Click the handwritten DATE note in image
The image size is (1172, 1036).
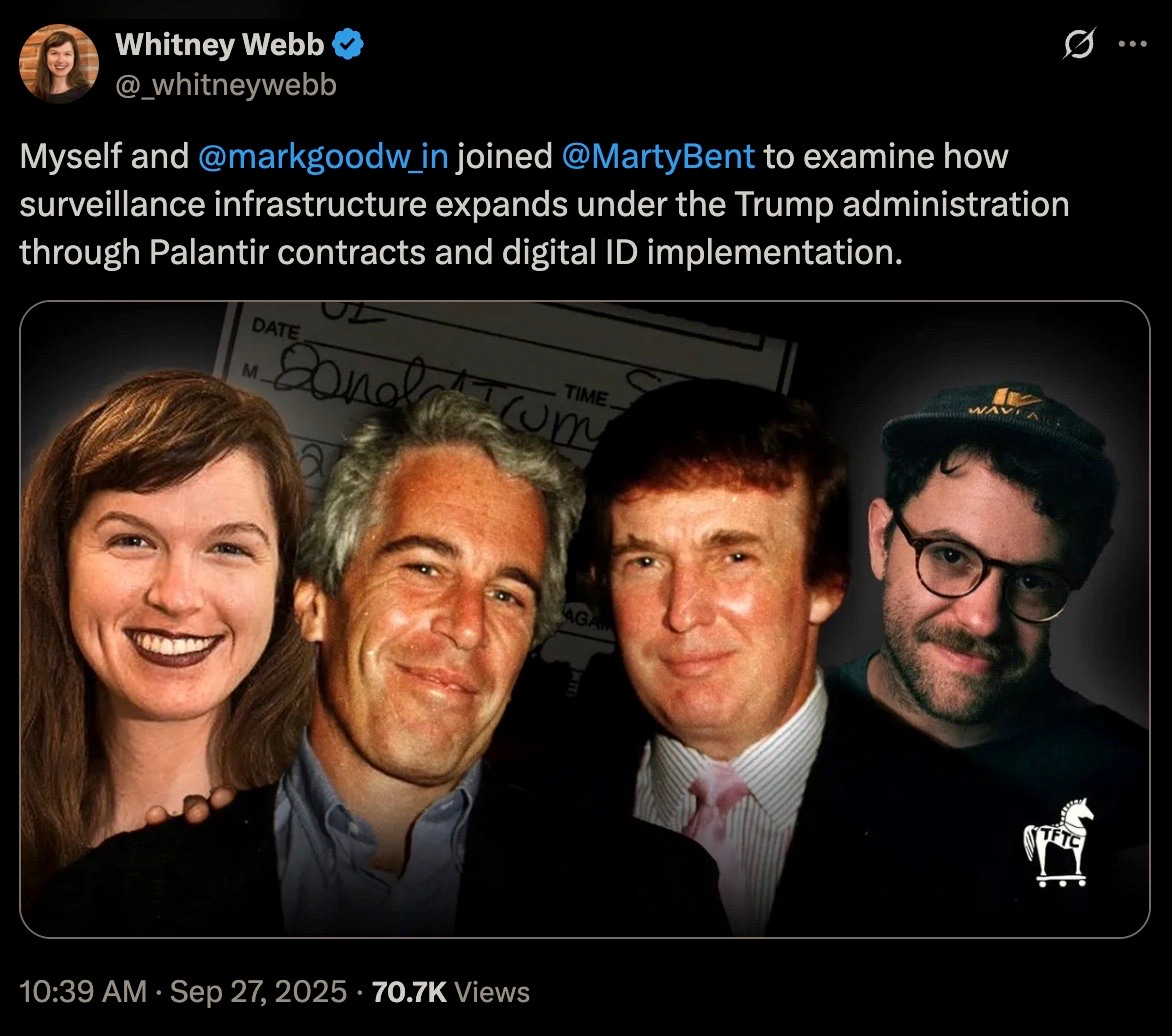click(x=276, y=328)
